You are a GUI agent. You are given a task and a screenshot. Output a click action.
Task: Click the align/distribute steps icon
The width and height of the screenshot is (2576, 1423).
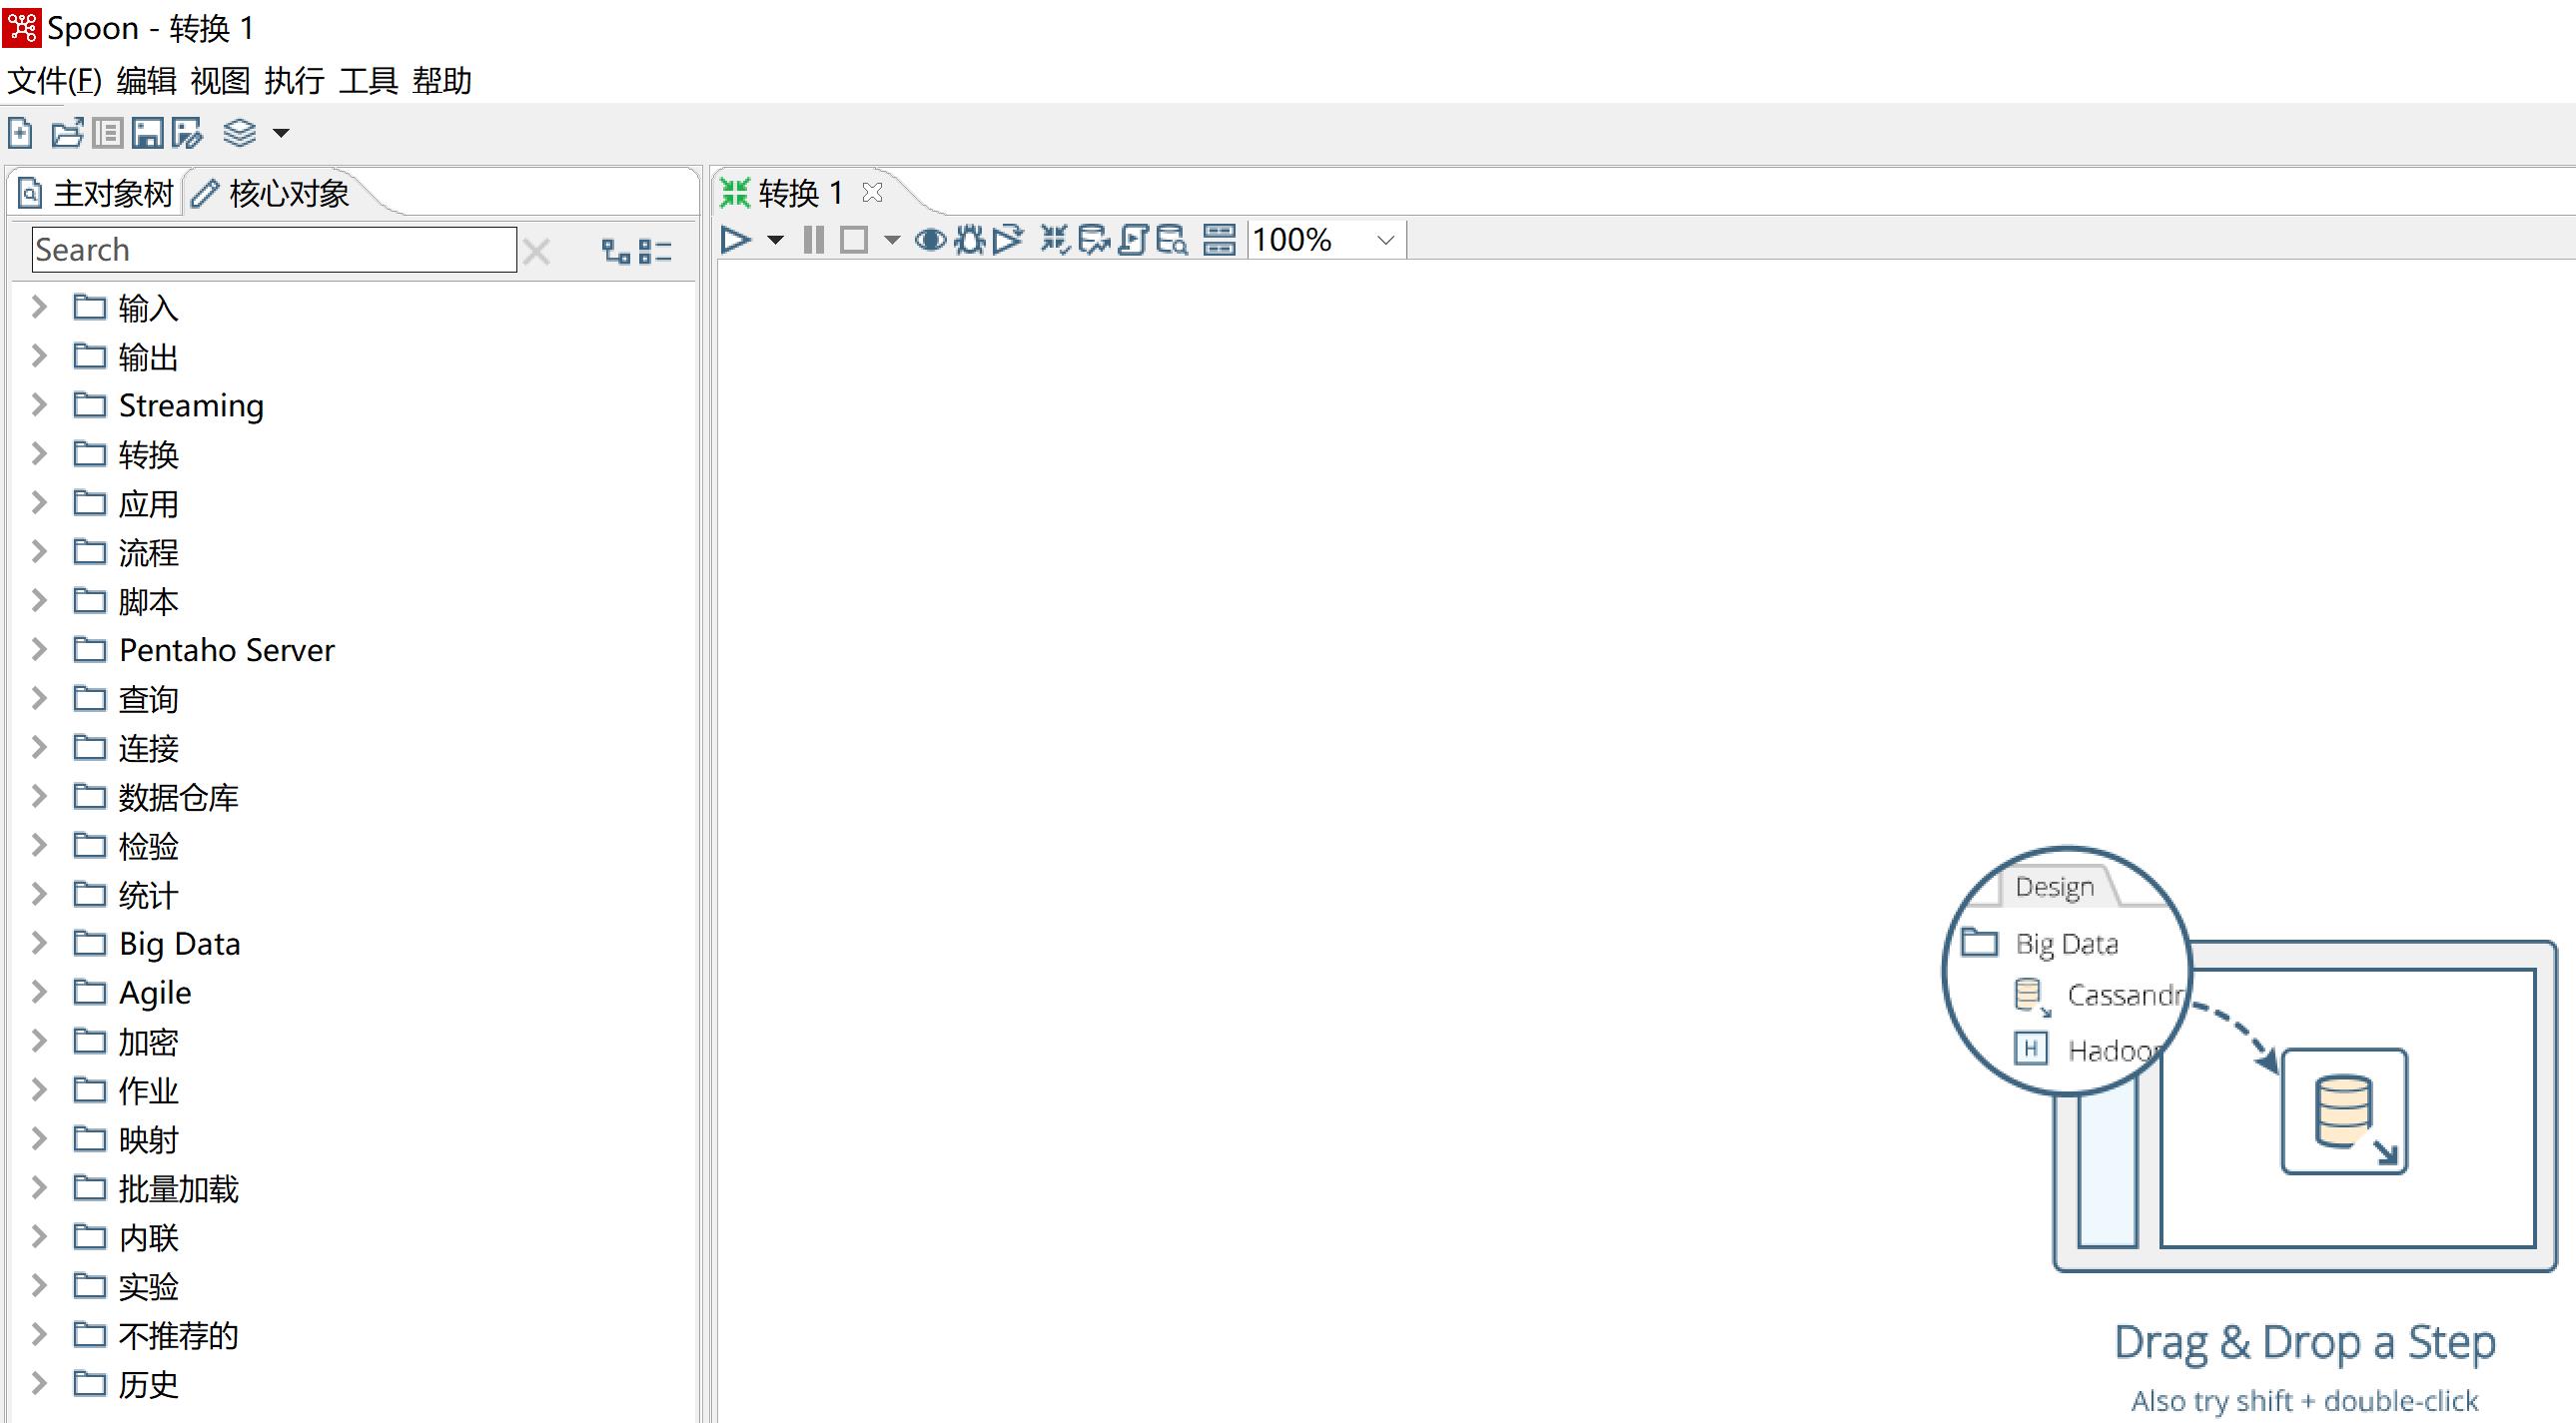point(1224,240)
